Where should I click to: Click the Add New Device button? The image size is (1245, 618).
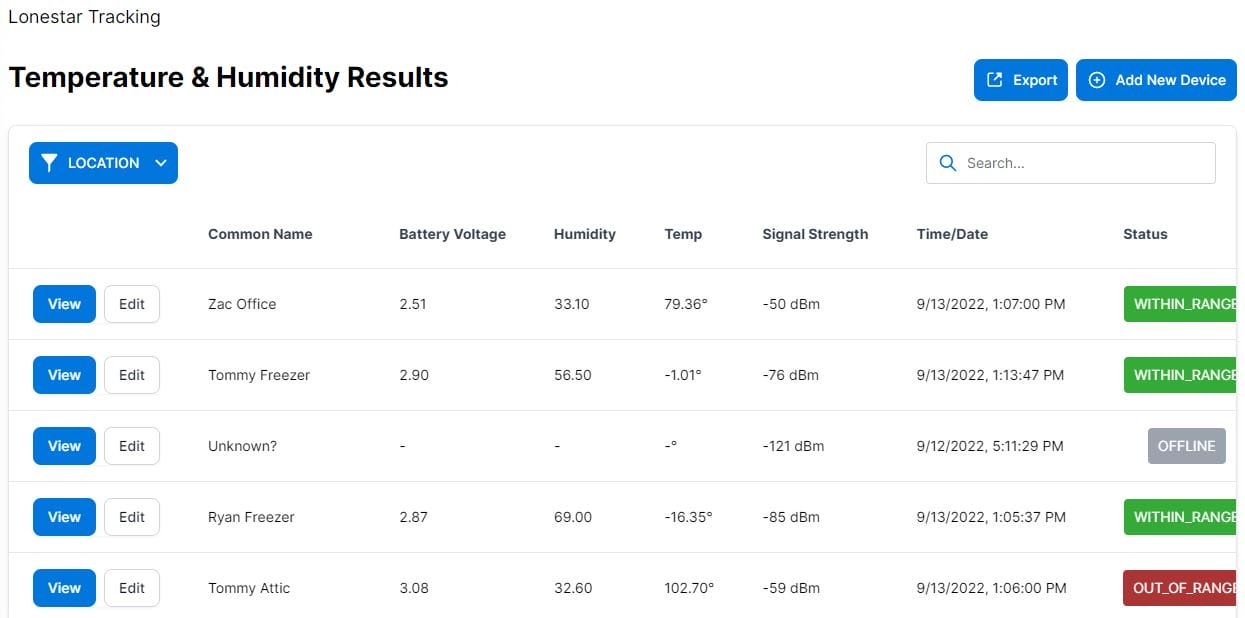pos(1156,80)
